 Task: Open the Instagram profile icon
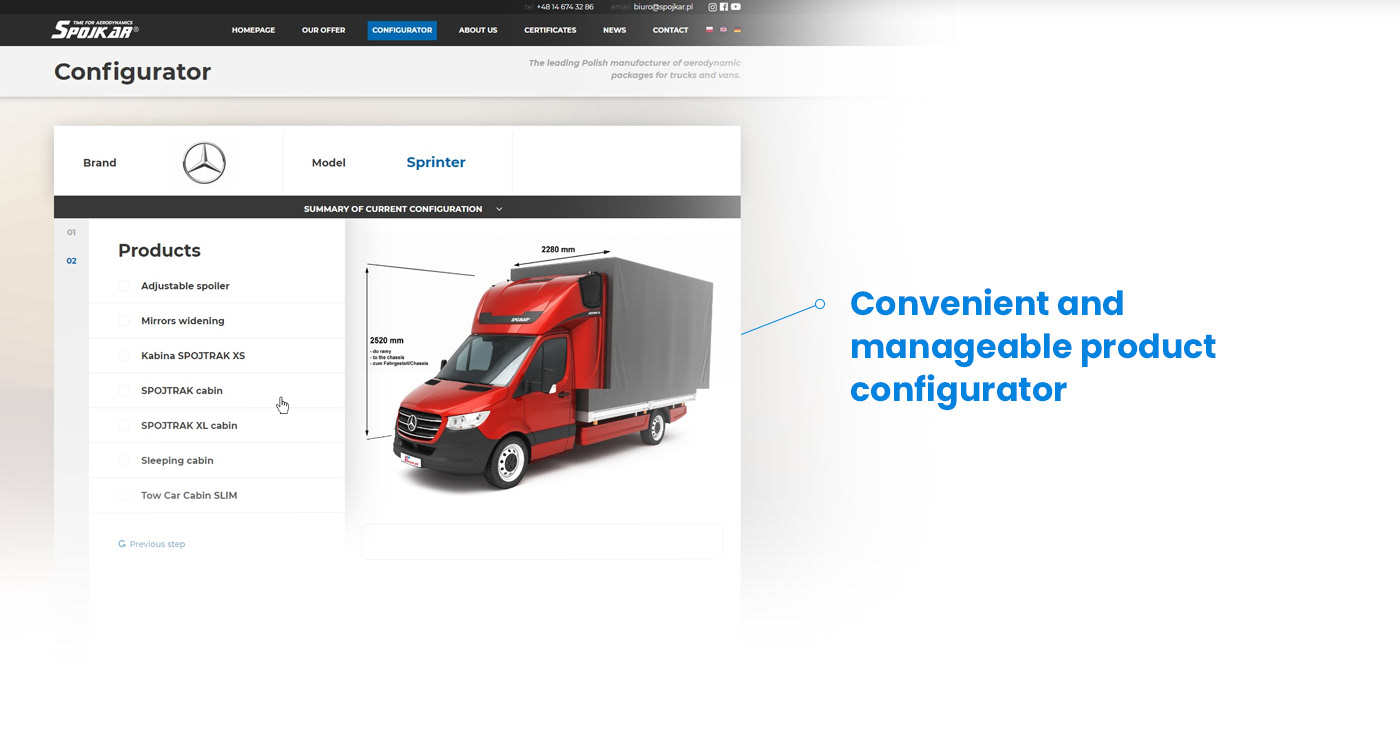coord(713,7)
